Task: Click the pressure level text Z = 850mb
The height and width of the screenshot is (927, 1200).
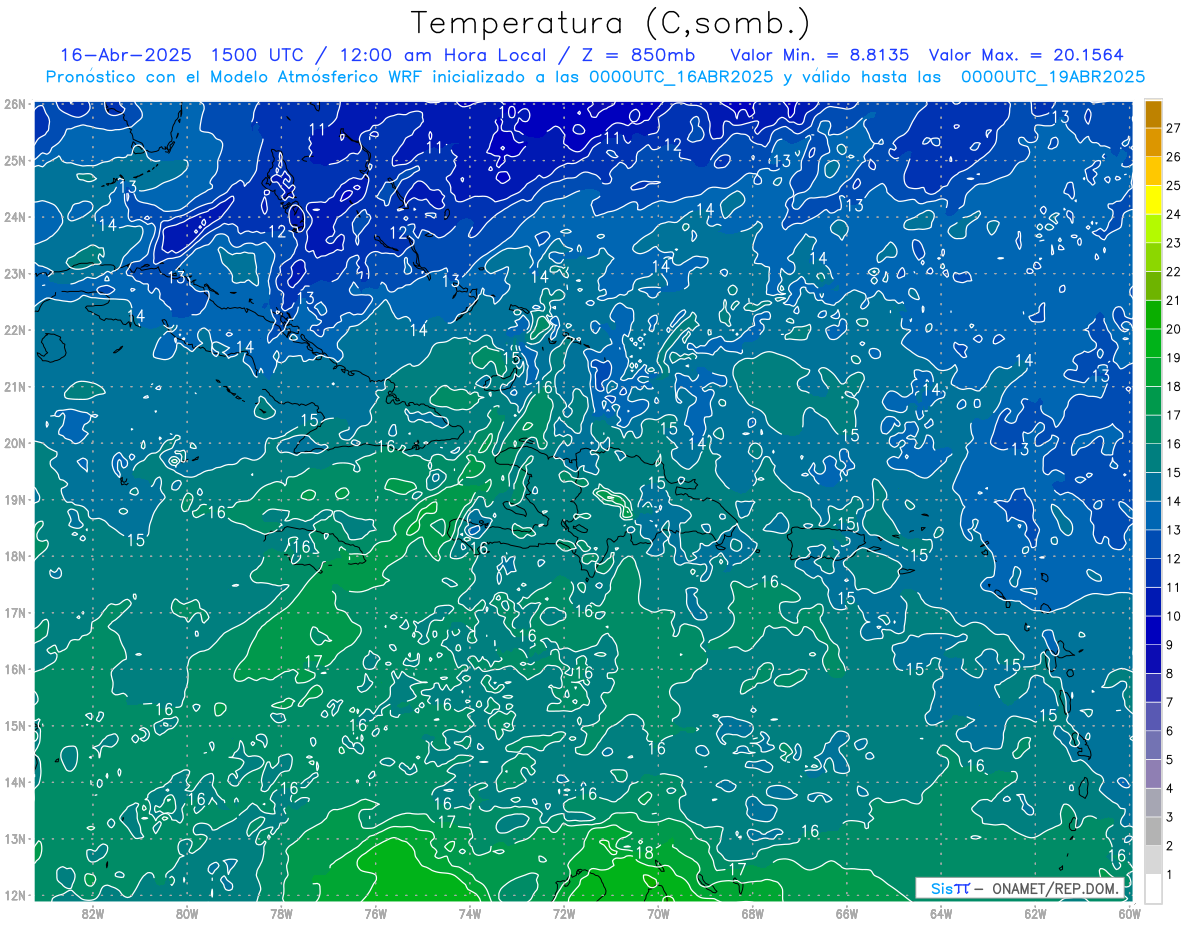Action: pyautogui.click(x=634, y=54)
